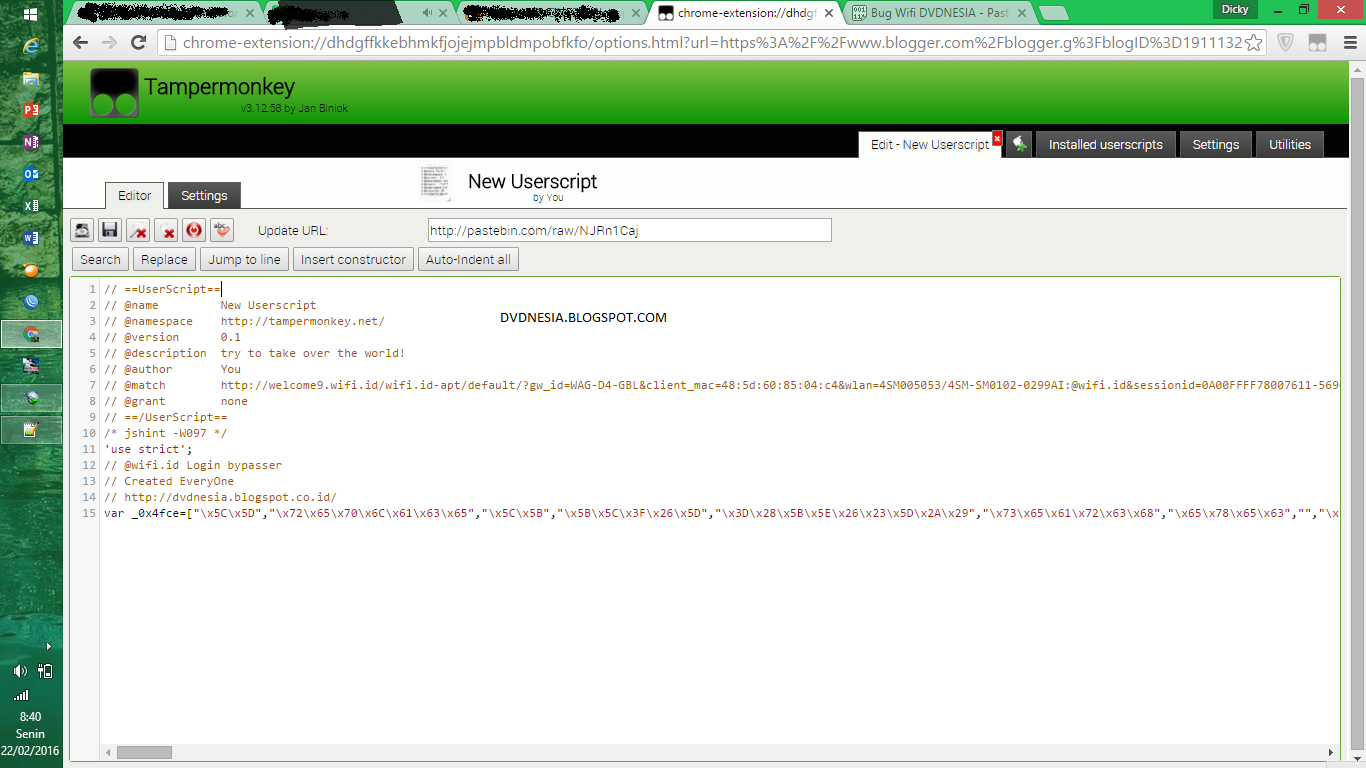The height and width of the screenshot is (768, 1366).
Task: Switch to the Edit - New Userscript tab
Action: (x=930, y=144)
